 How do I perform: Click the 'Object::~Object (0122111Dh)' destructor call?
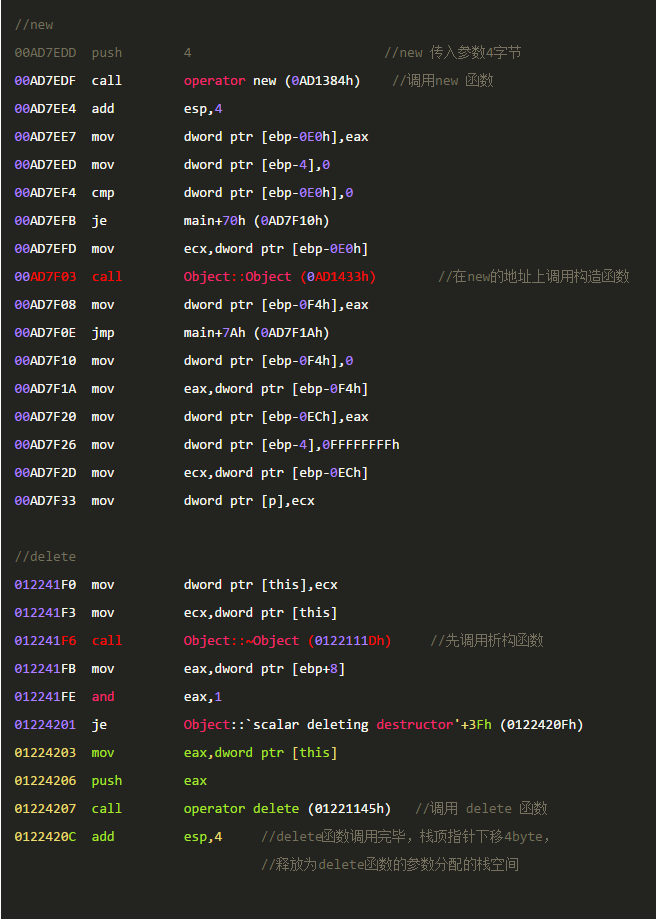pos(287,641)
